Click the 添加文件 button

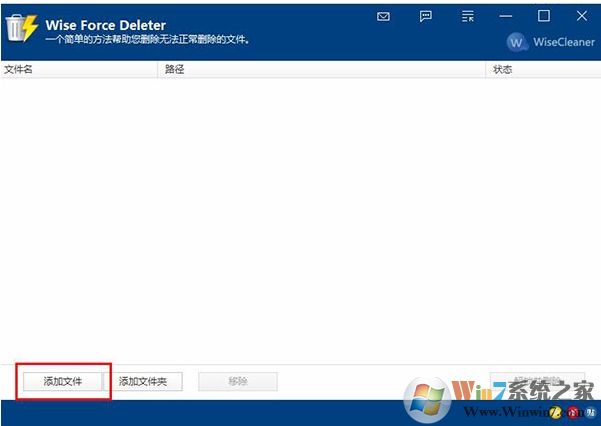63,382
